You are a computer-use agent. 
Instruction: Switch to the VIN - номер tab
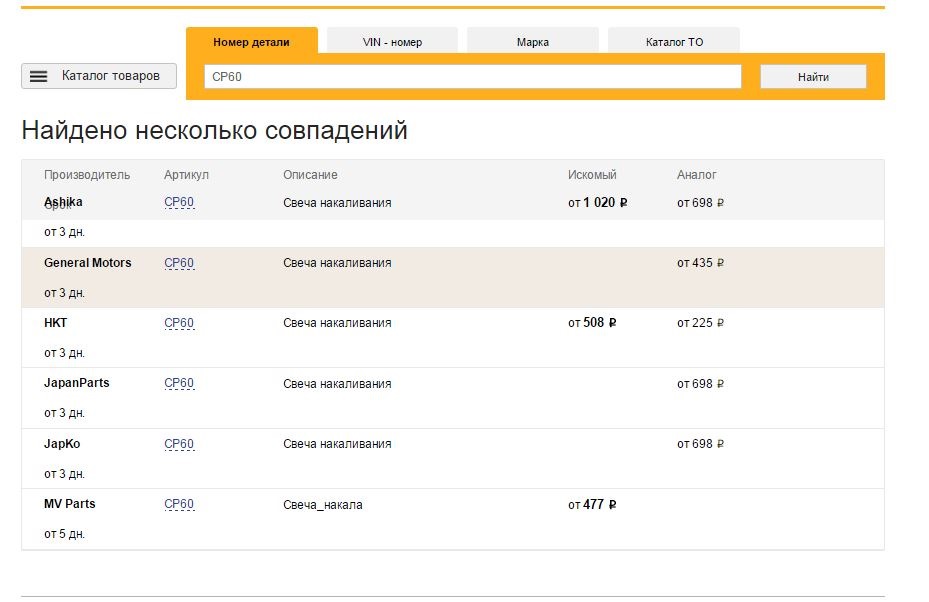(x=392, y=42)
